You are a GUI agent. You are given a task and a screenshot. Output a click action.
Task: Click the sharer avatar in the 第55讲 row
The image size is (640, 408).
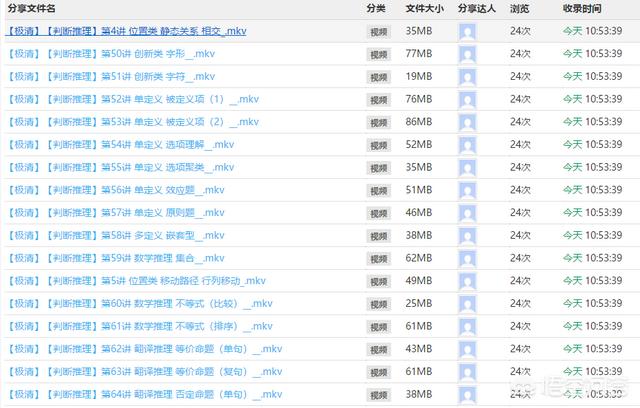[x=467, y=168]
